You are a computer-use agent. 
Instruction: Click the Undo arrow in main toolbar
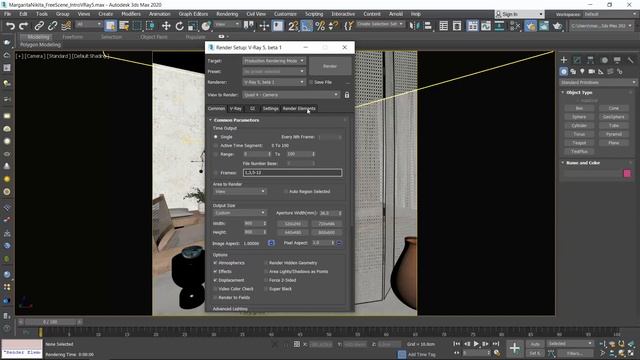(10, 26)
